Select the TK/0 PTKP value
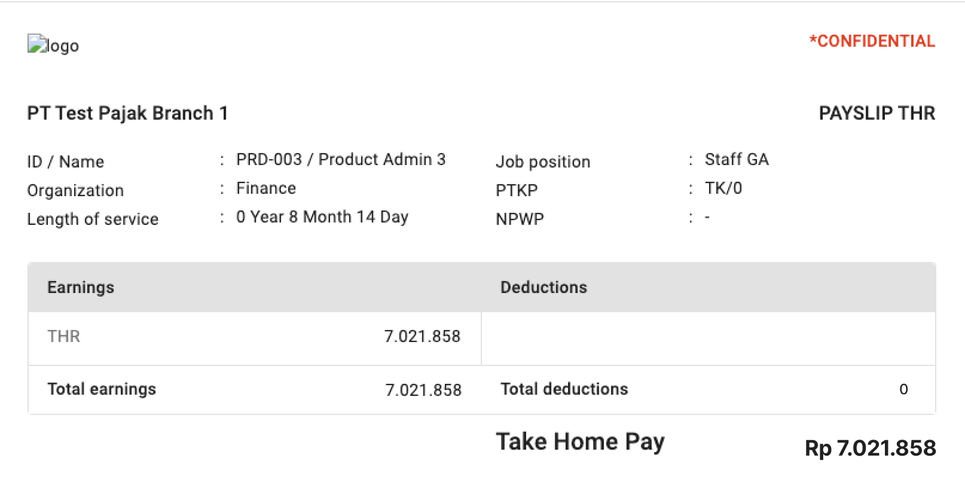The width and height of the screenshot is (965, 494). tap(723, 188)
